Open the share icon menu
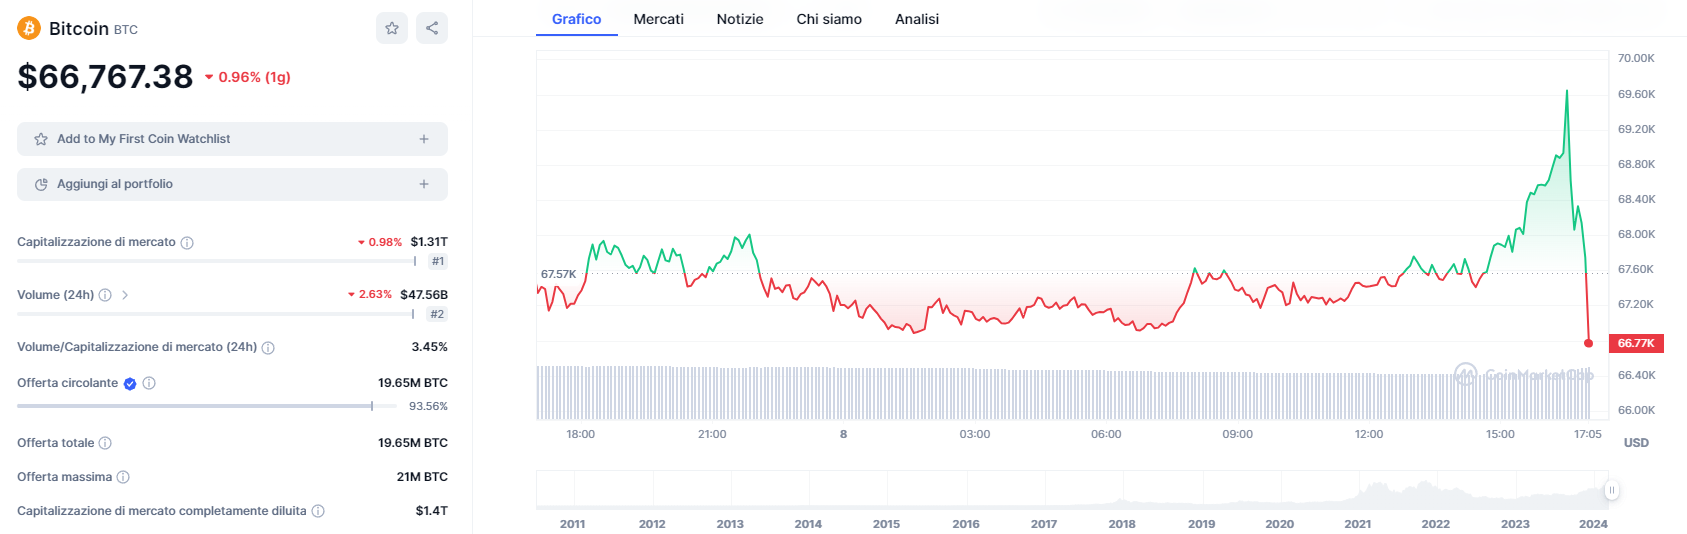Image resolution: width=1687 pixels, height=534 pixels. (x=432, y=28)
